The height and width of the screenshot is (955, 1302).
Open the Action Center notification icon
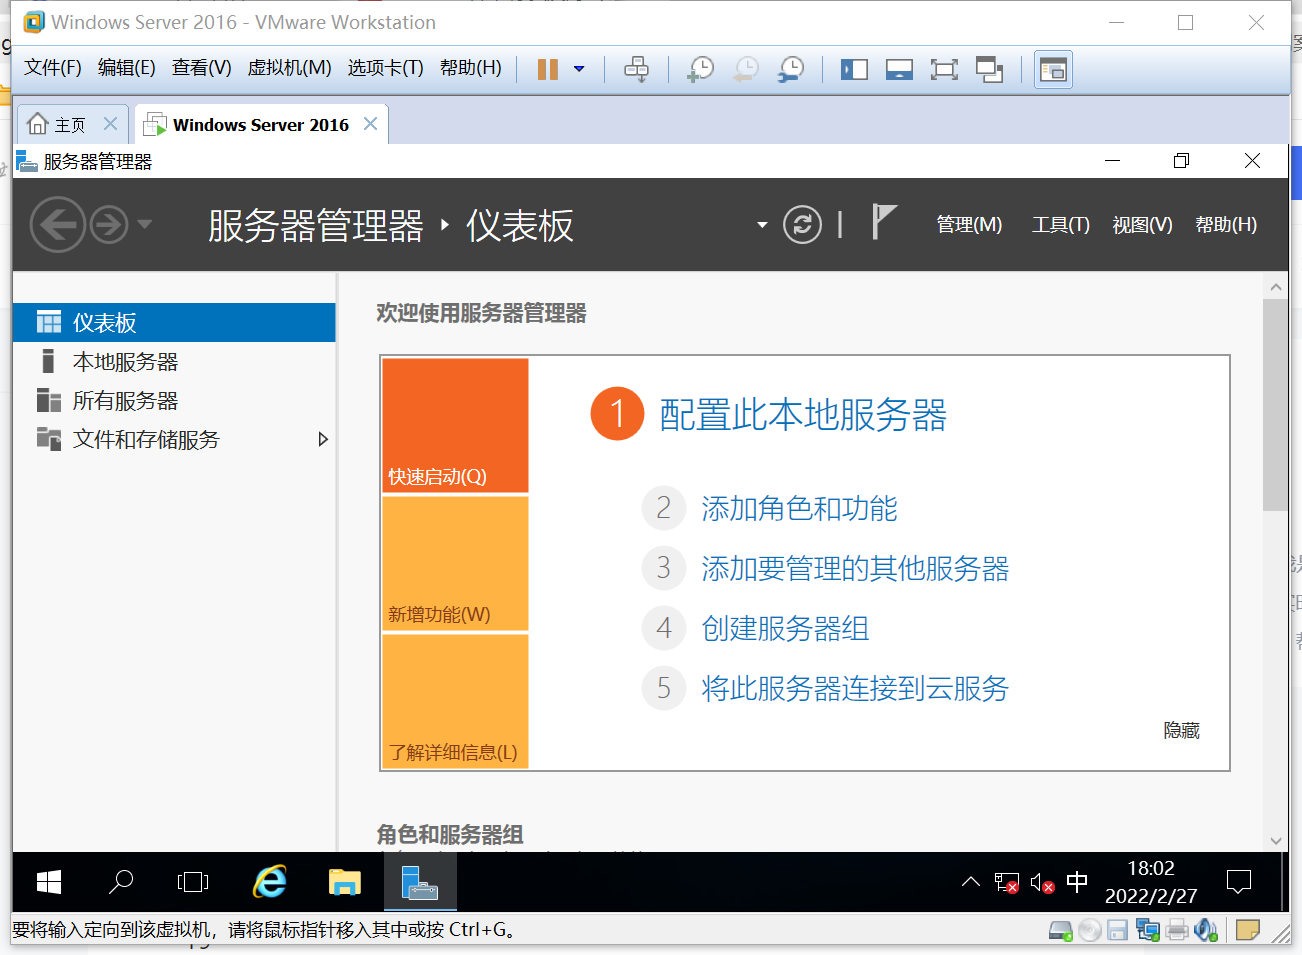(1239, 882)
